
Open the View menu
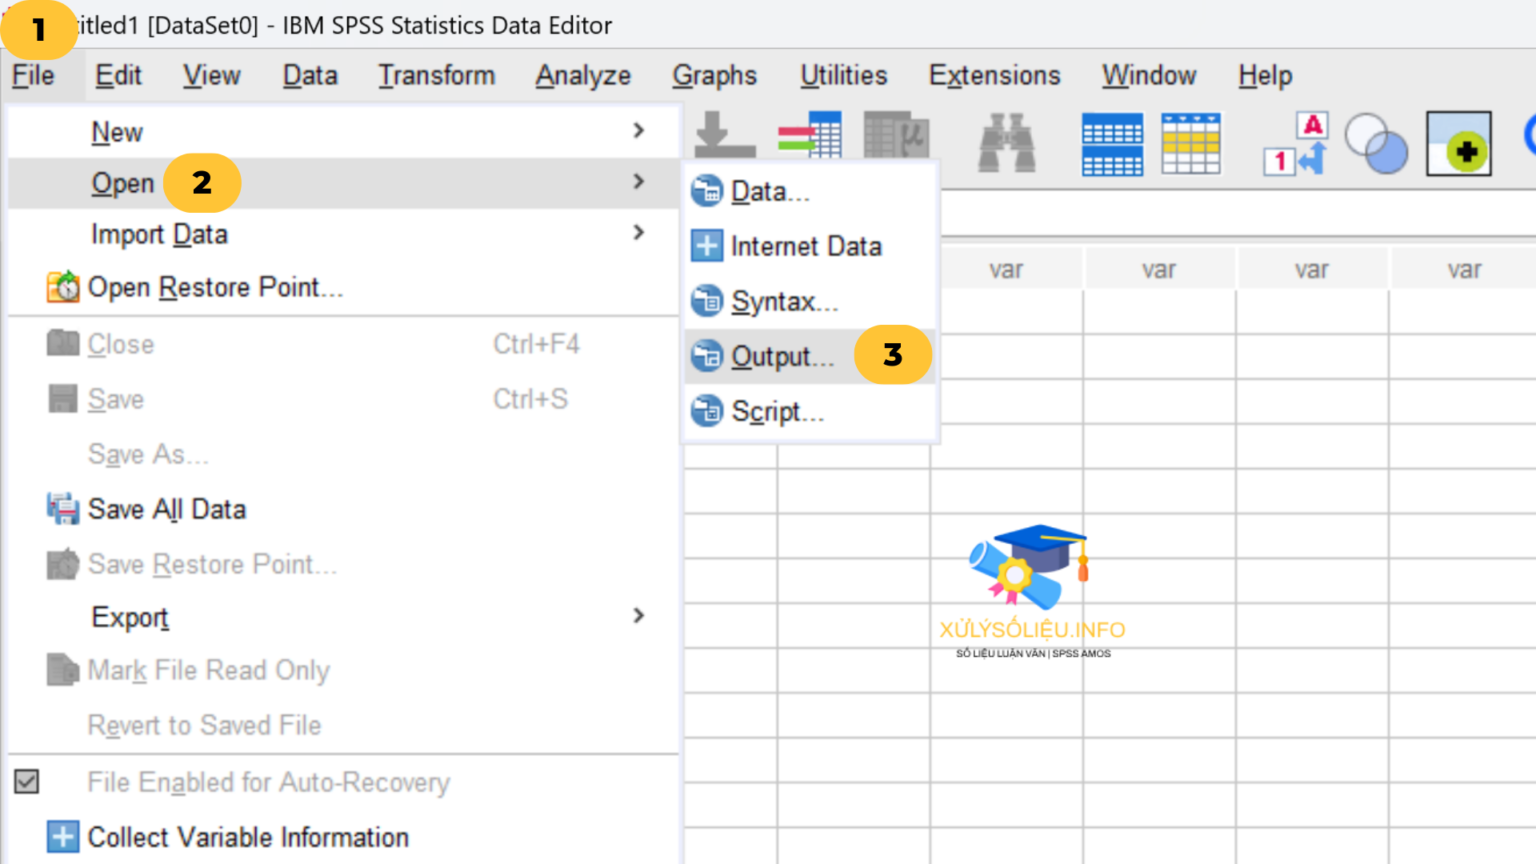click(211, 76)
